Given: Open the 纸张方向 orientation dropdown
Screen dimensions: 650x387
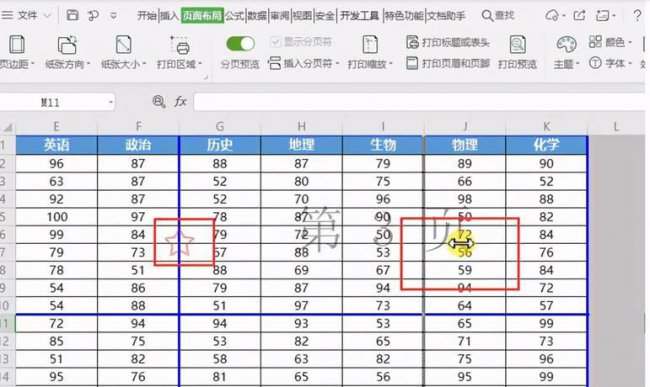Looking at the screenshot, I should pyautogui.click(x=67, y=52).
